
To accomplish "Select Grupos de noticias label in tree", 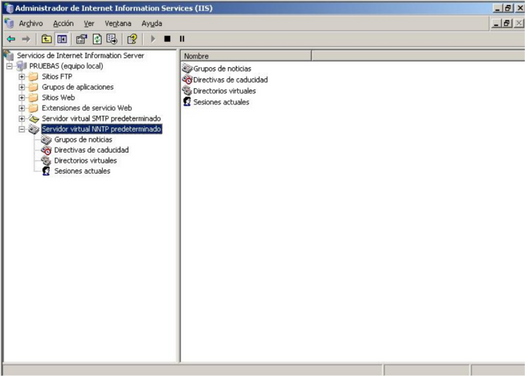I will click(x=83, y=140).
